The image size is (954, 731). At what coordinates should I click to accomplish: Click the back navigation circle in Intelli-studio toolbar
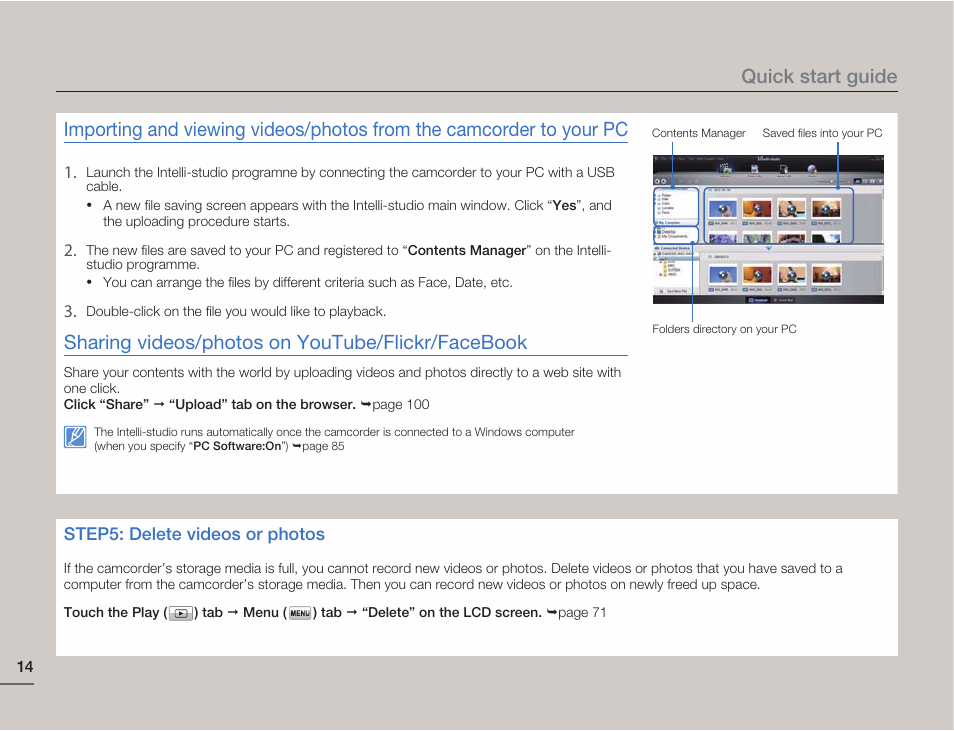pyautogui.click(x=657, y=181)
